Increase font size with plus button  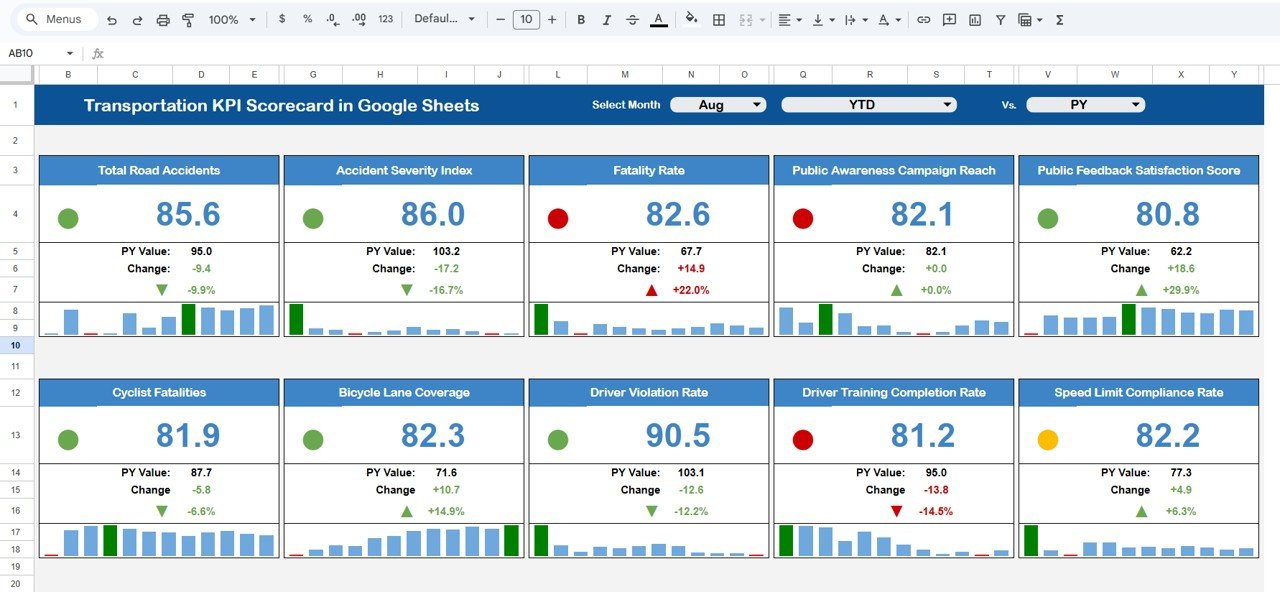[549, 19]
